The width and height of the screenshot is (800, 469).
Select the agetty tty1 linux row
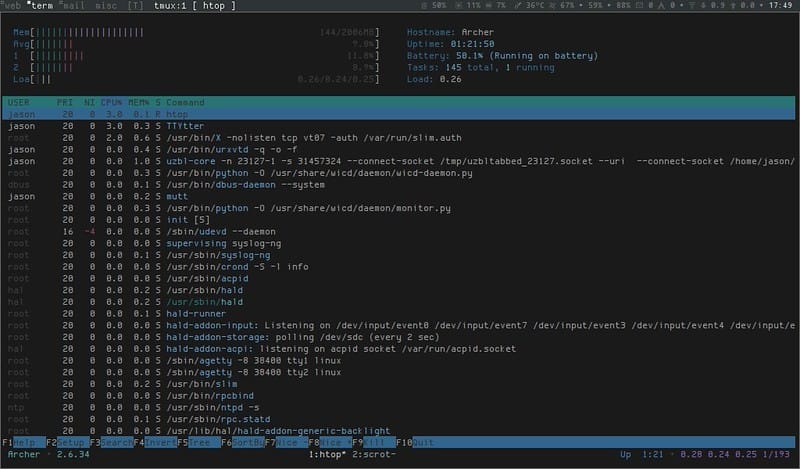click(x=398, y=361)
